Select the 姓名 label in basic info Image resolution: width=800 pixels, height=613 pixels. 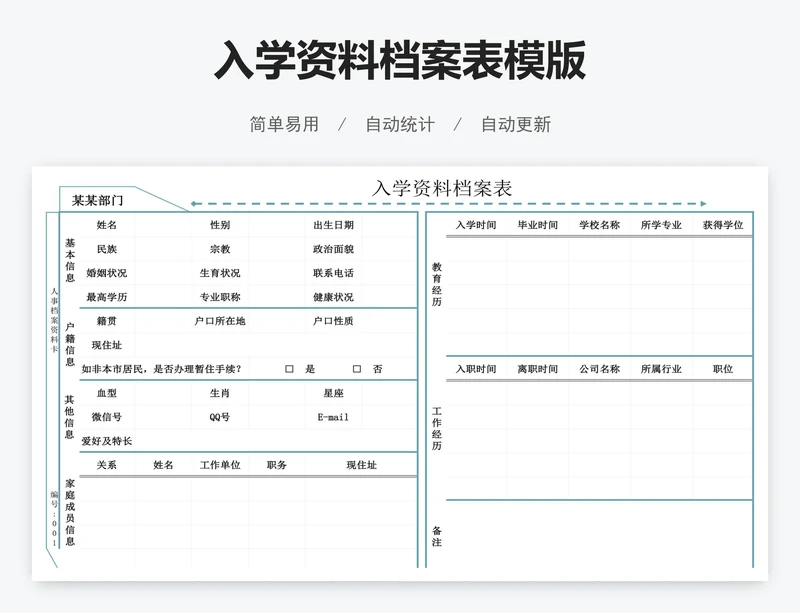click(107, 225)
